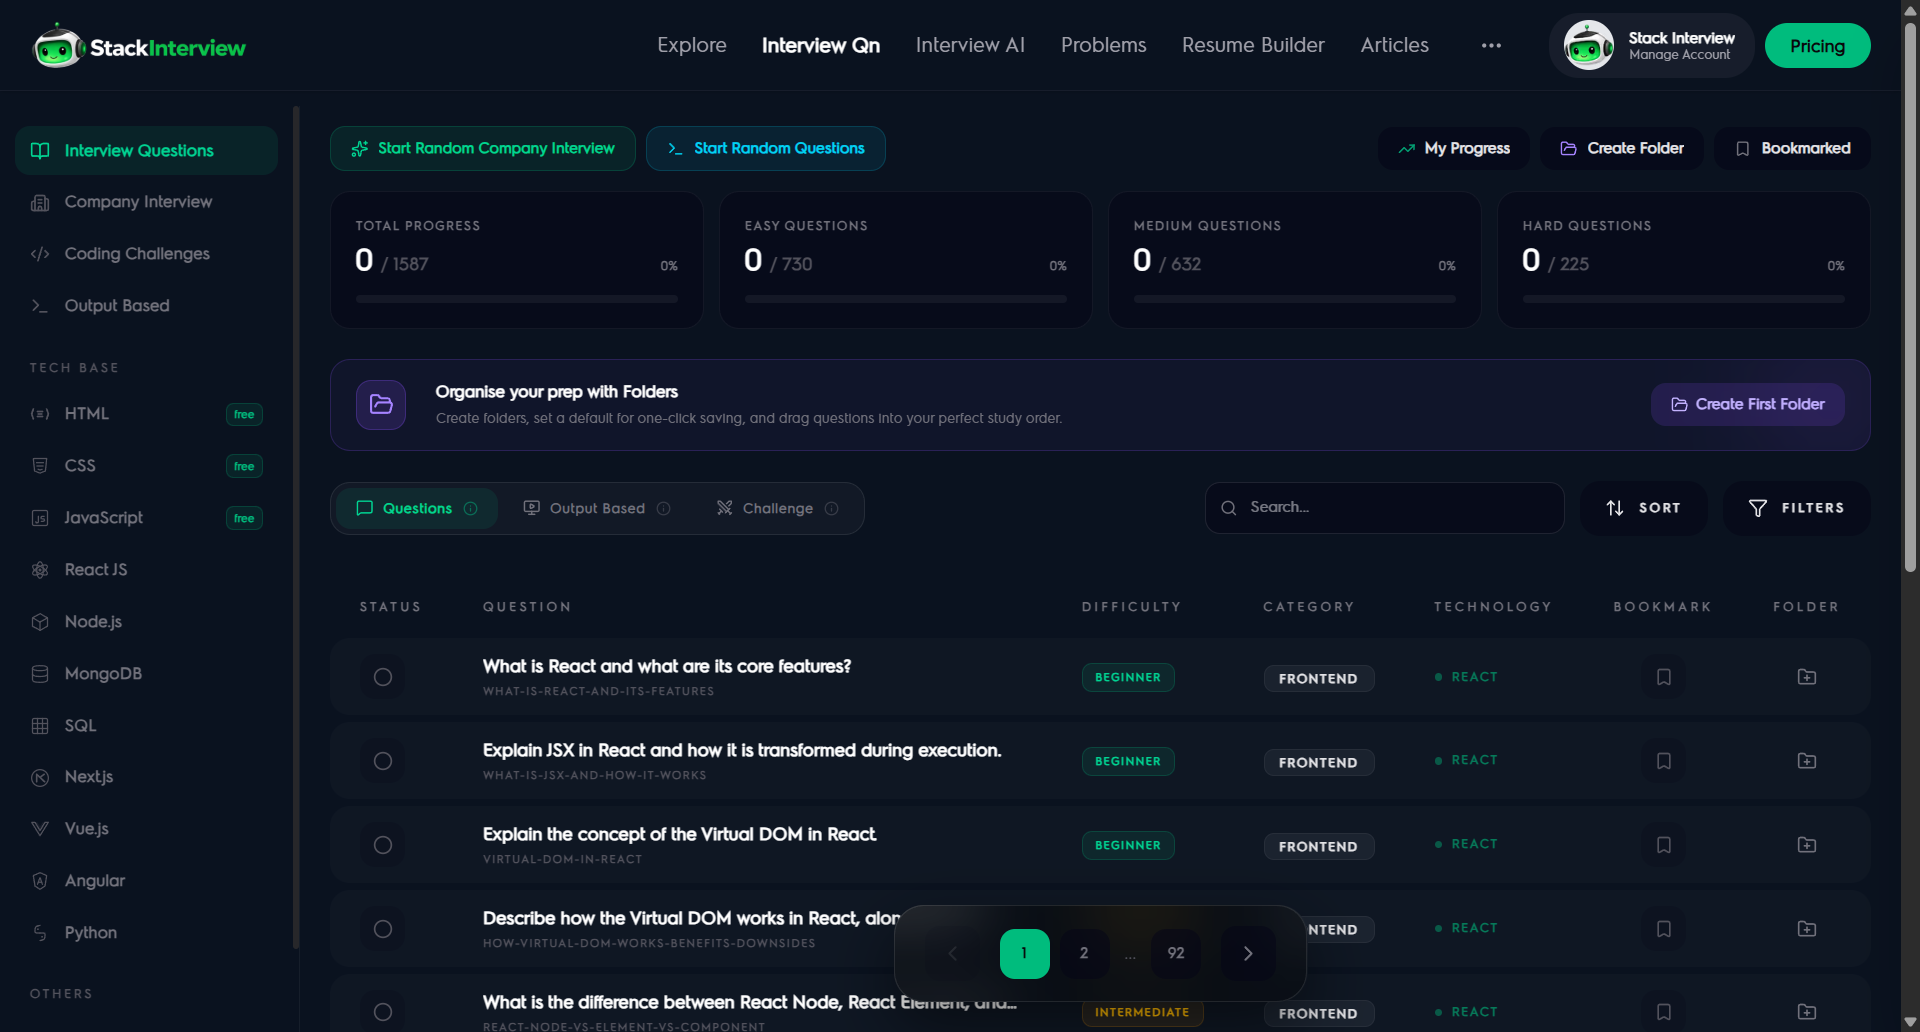Start Random Company Interview
The height and width of the screenshot is (1032, 1920).
(x=483, y=148)
